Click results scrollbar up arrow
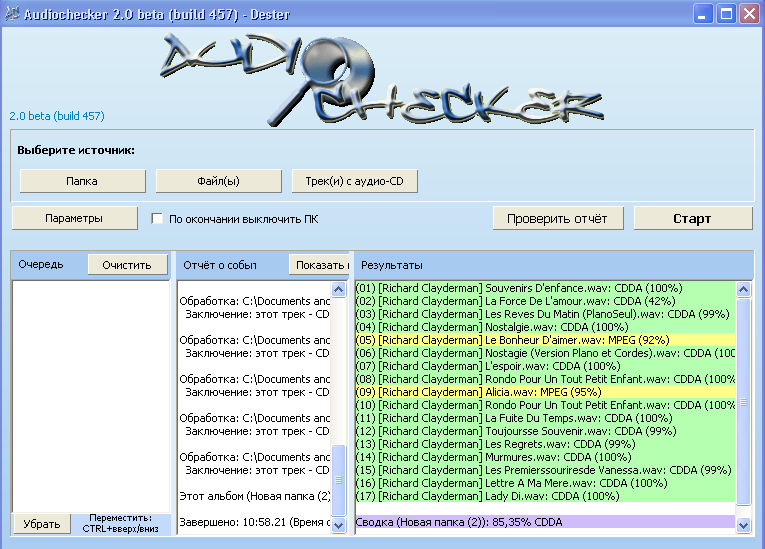Image resolution: width=765 pixels, height=549 pixels. point(743,289)
